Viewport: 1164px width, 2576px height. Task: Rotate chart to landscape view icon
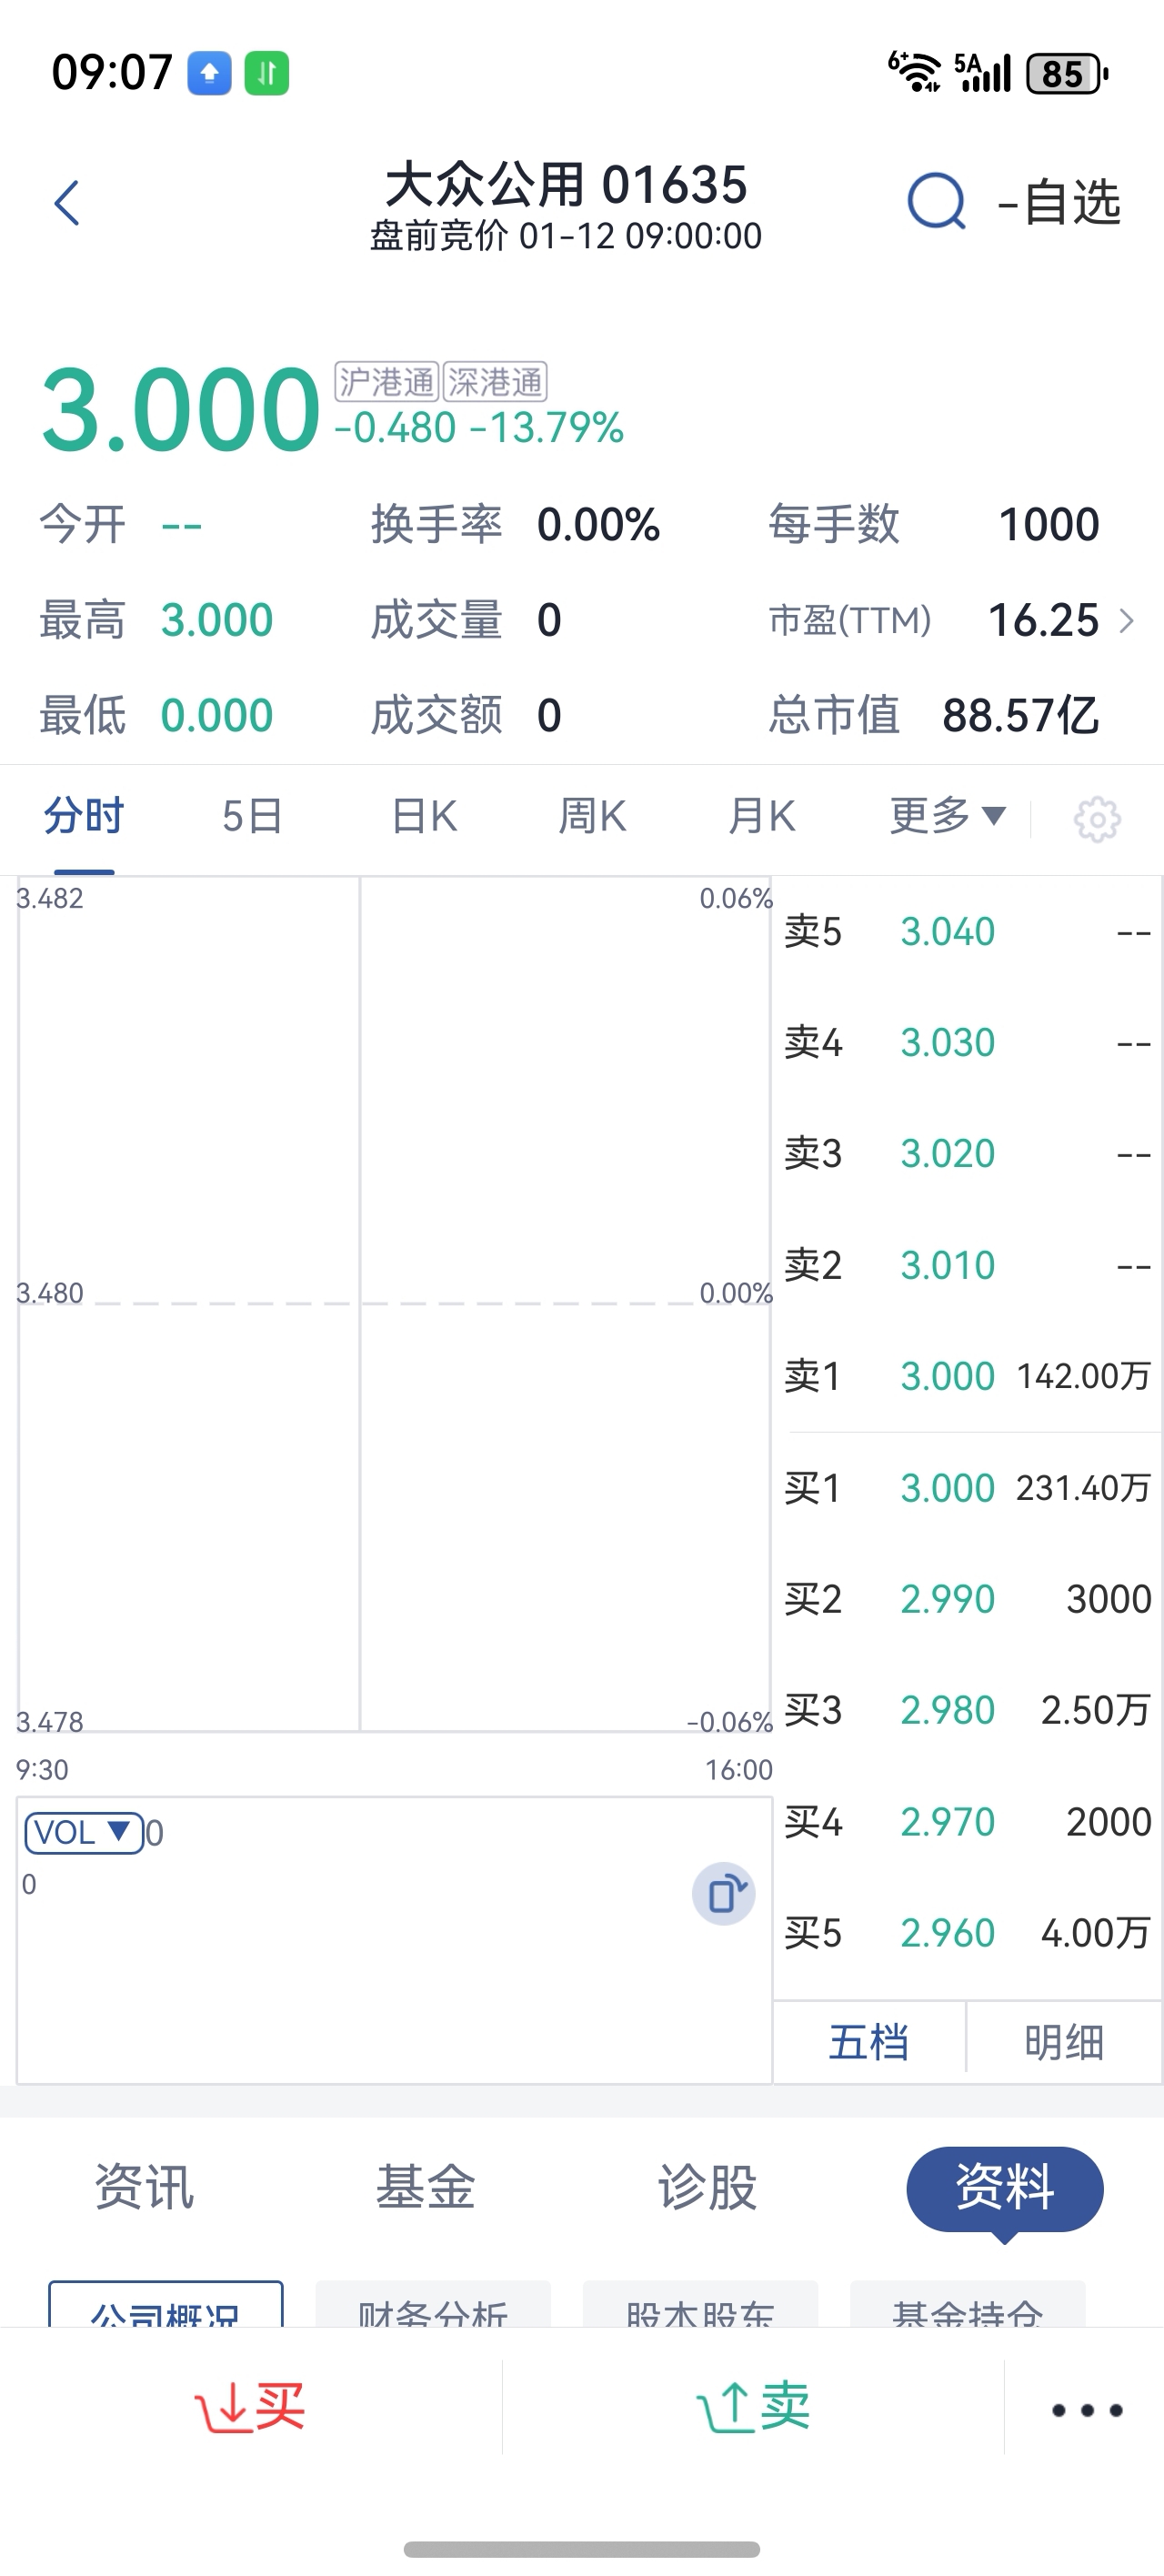coord(723,1893)
